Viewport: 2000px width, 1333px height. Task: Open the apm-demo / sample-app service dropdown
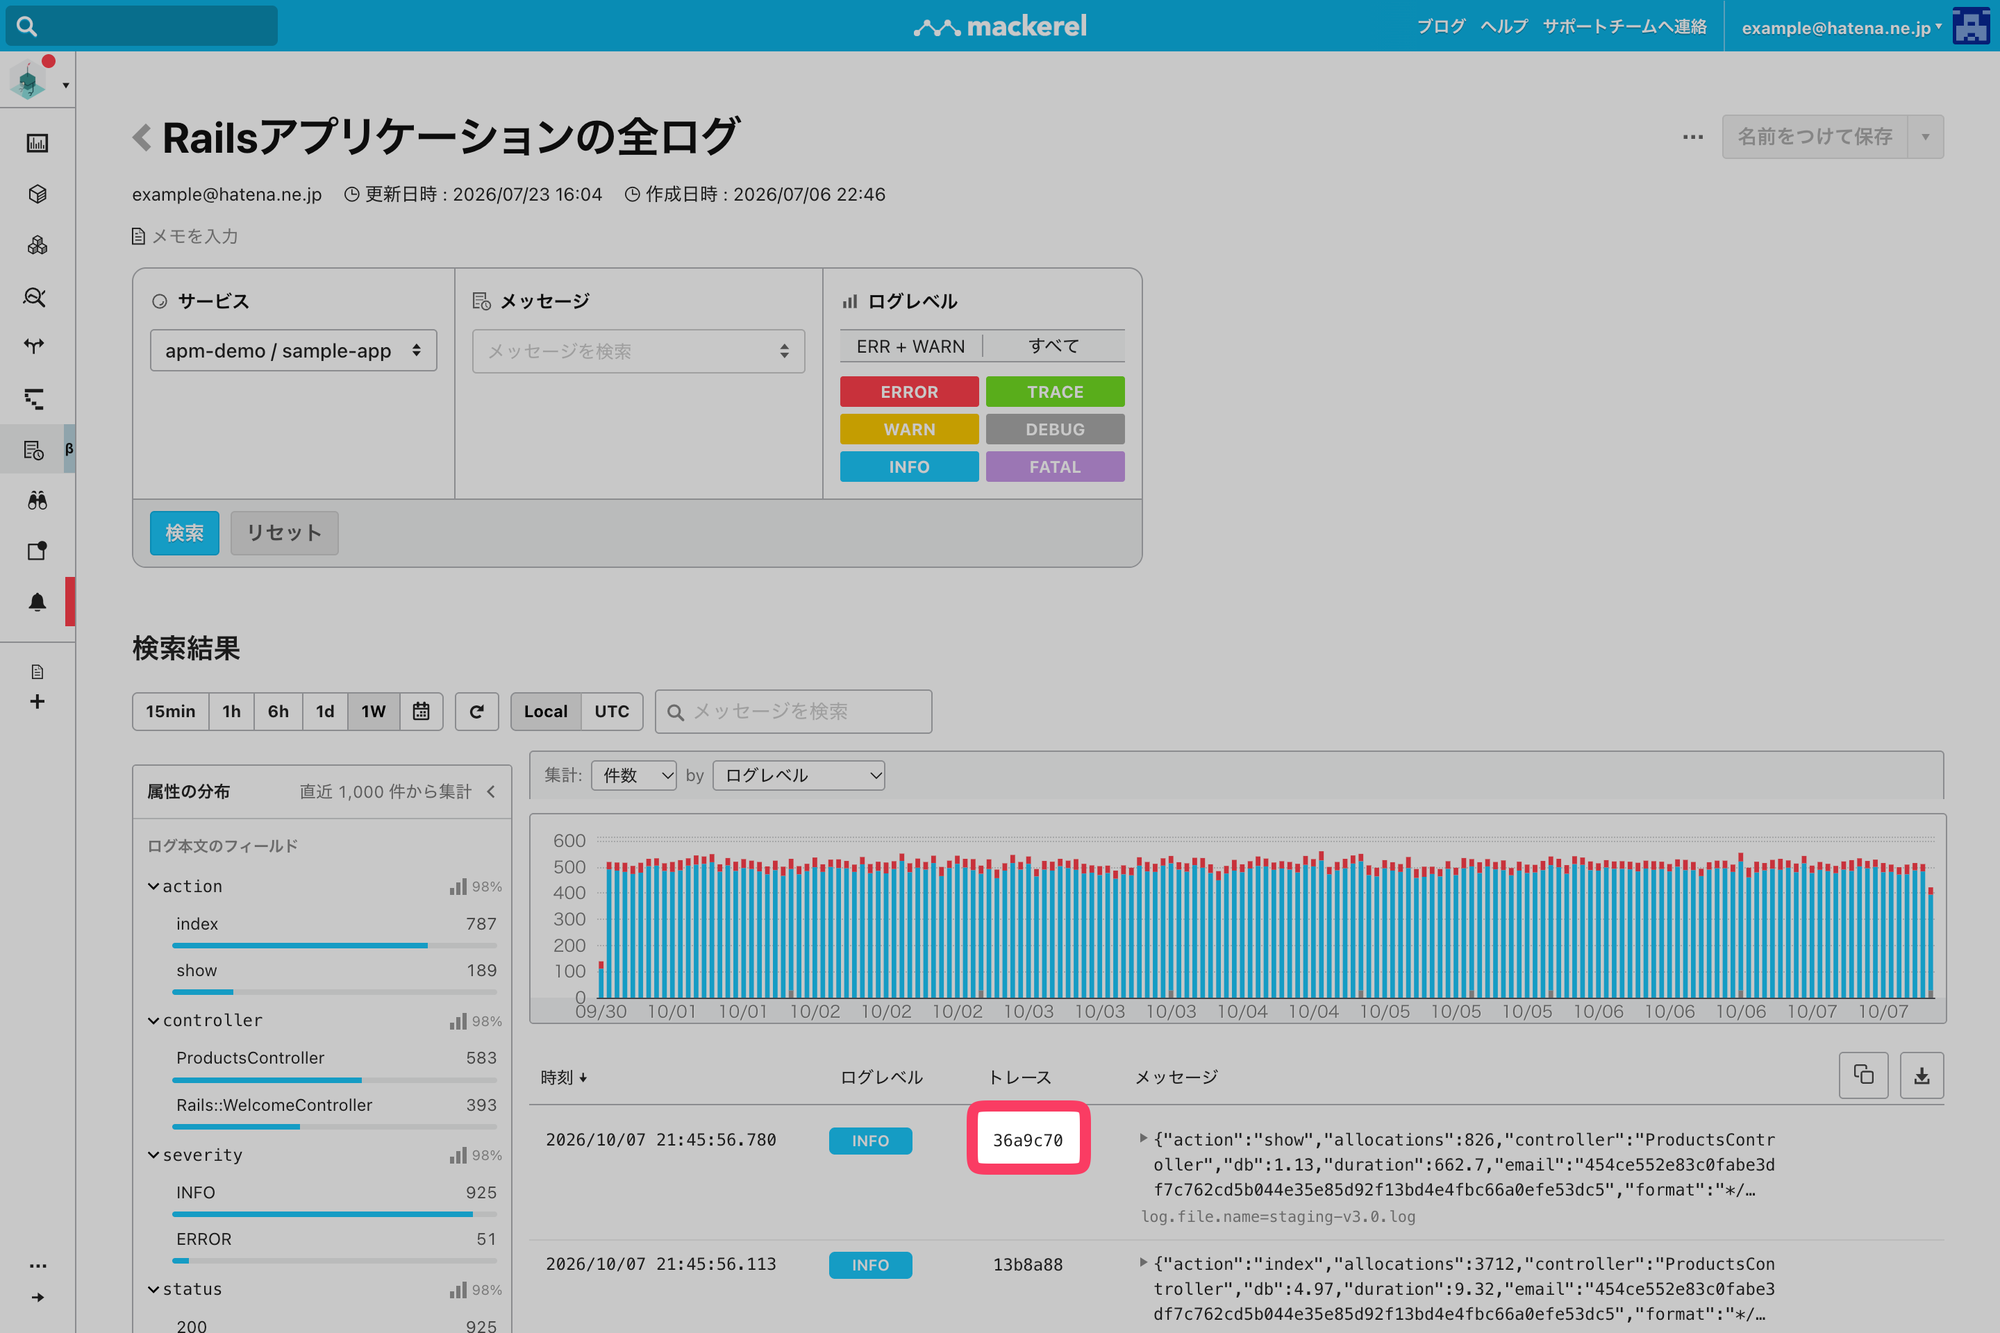pos(293,351)
